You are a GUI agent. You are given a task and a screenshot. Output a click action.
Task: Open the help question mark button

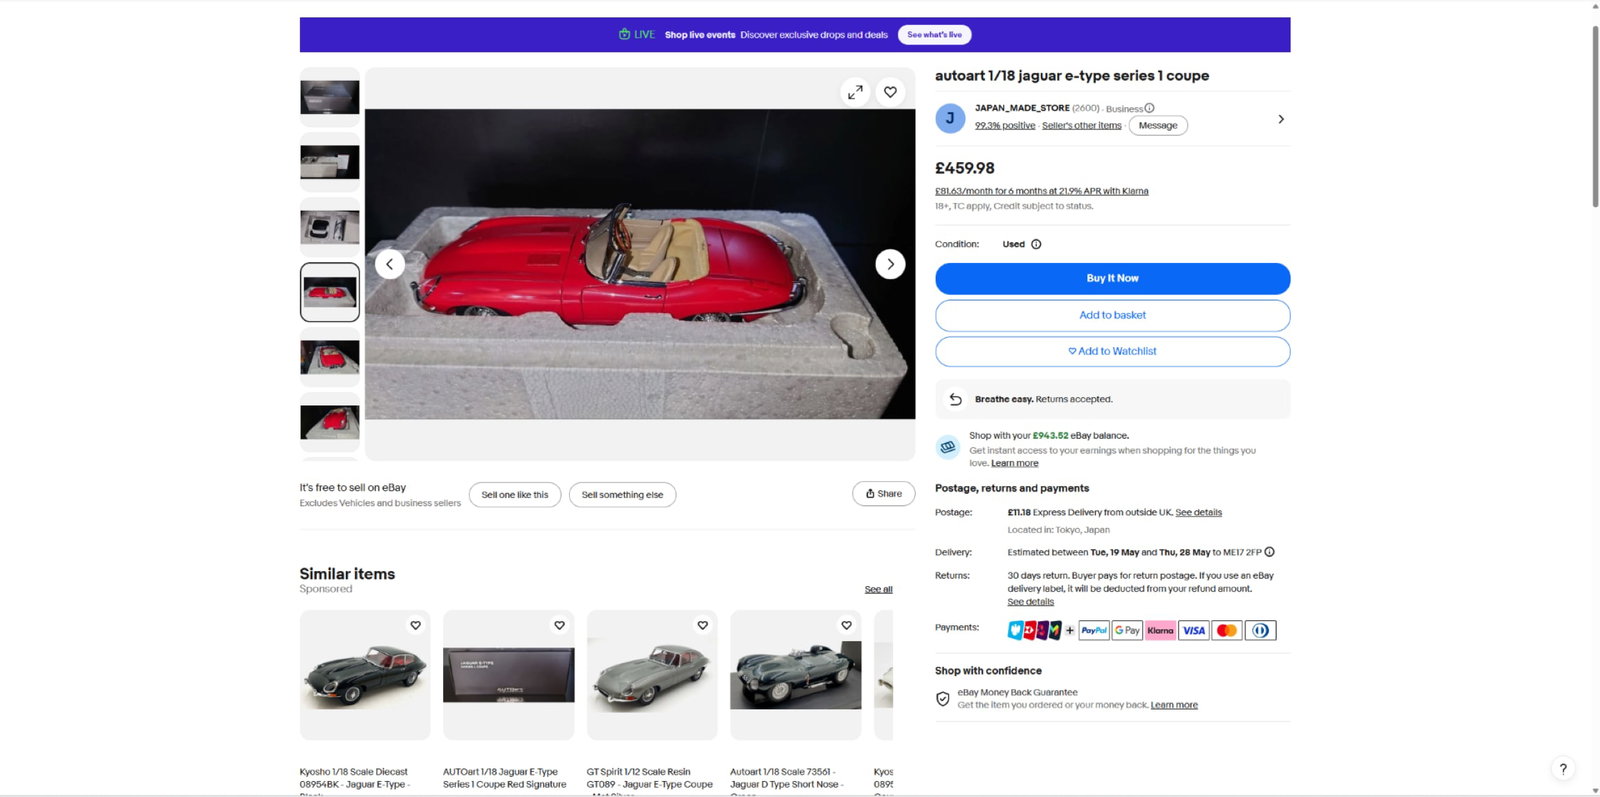point(1563,769)
